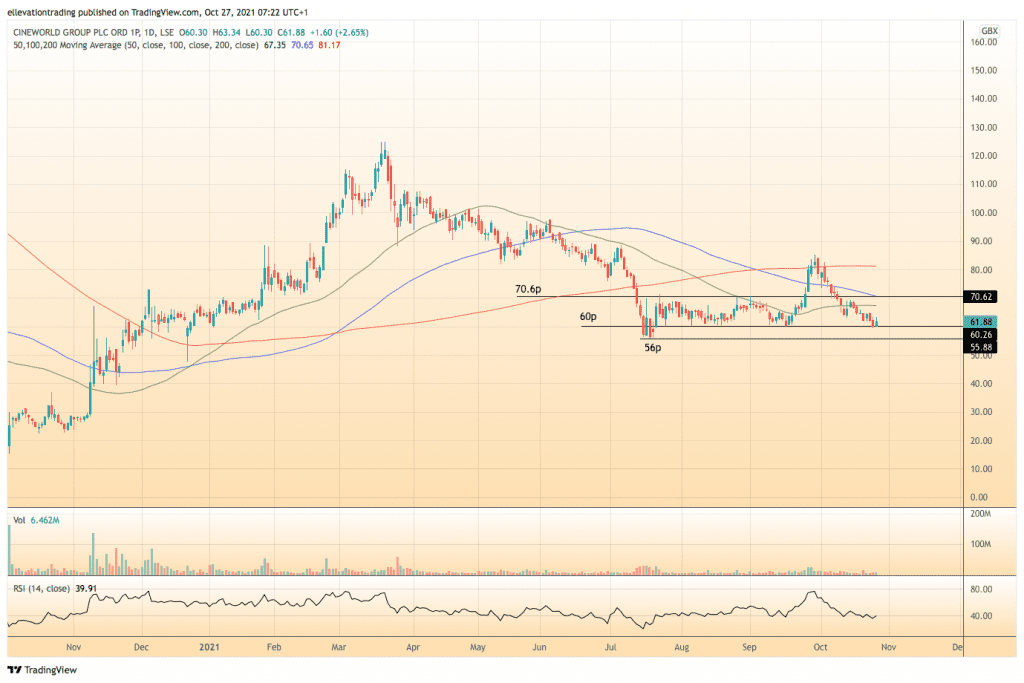Click the 200M volume scale value
This screenshot has width=1024, height=683.
[981, 514]
